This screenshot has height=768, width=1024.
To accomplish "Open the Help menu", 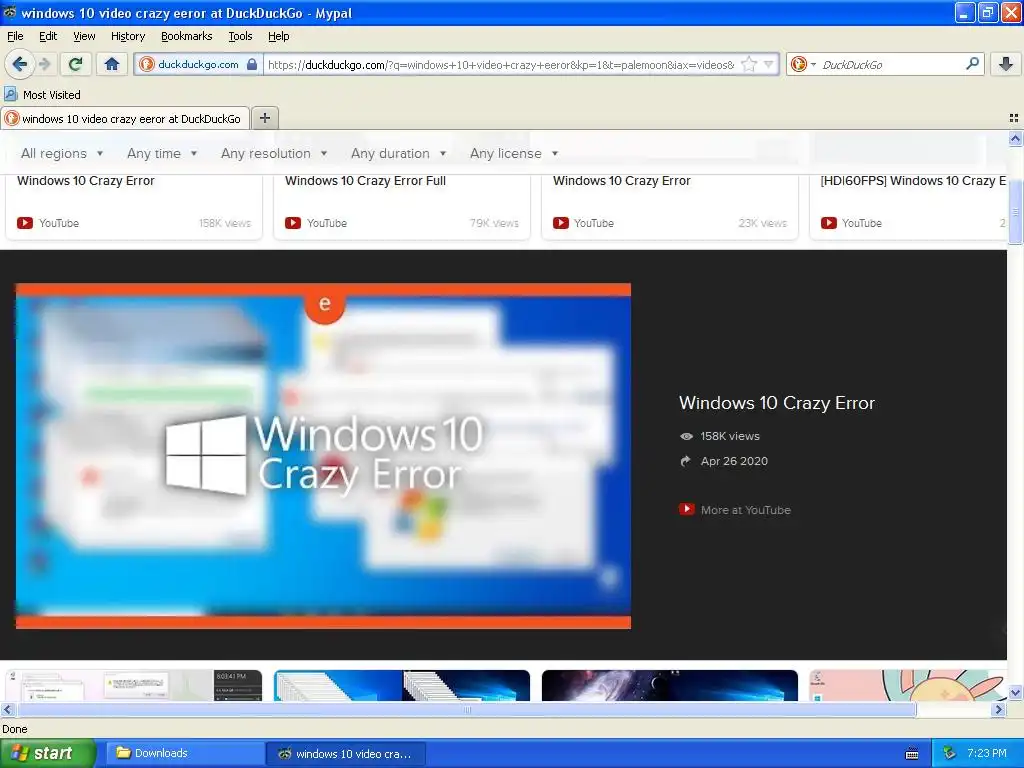I will tap(278, 36).
